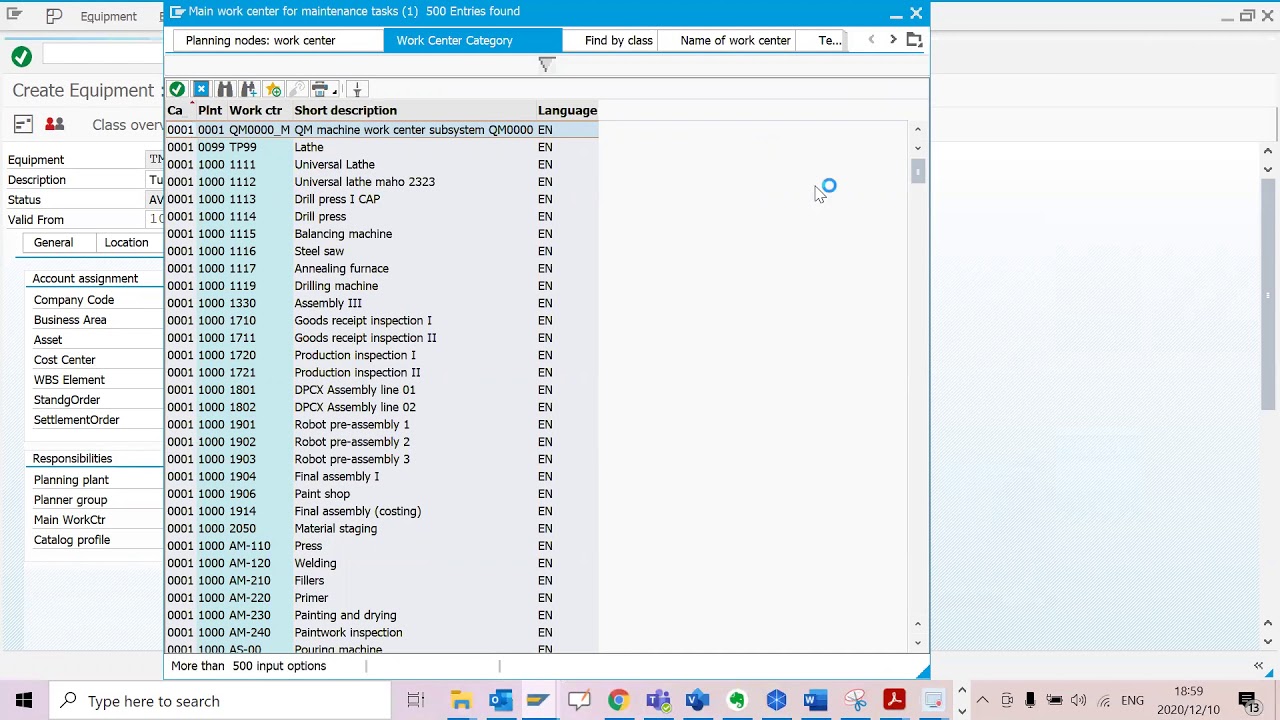This screenshot has width=1280, height=720.
Task: Open Task View on the taskbar
Action: [416, 701]
